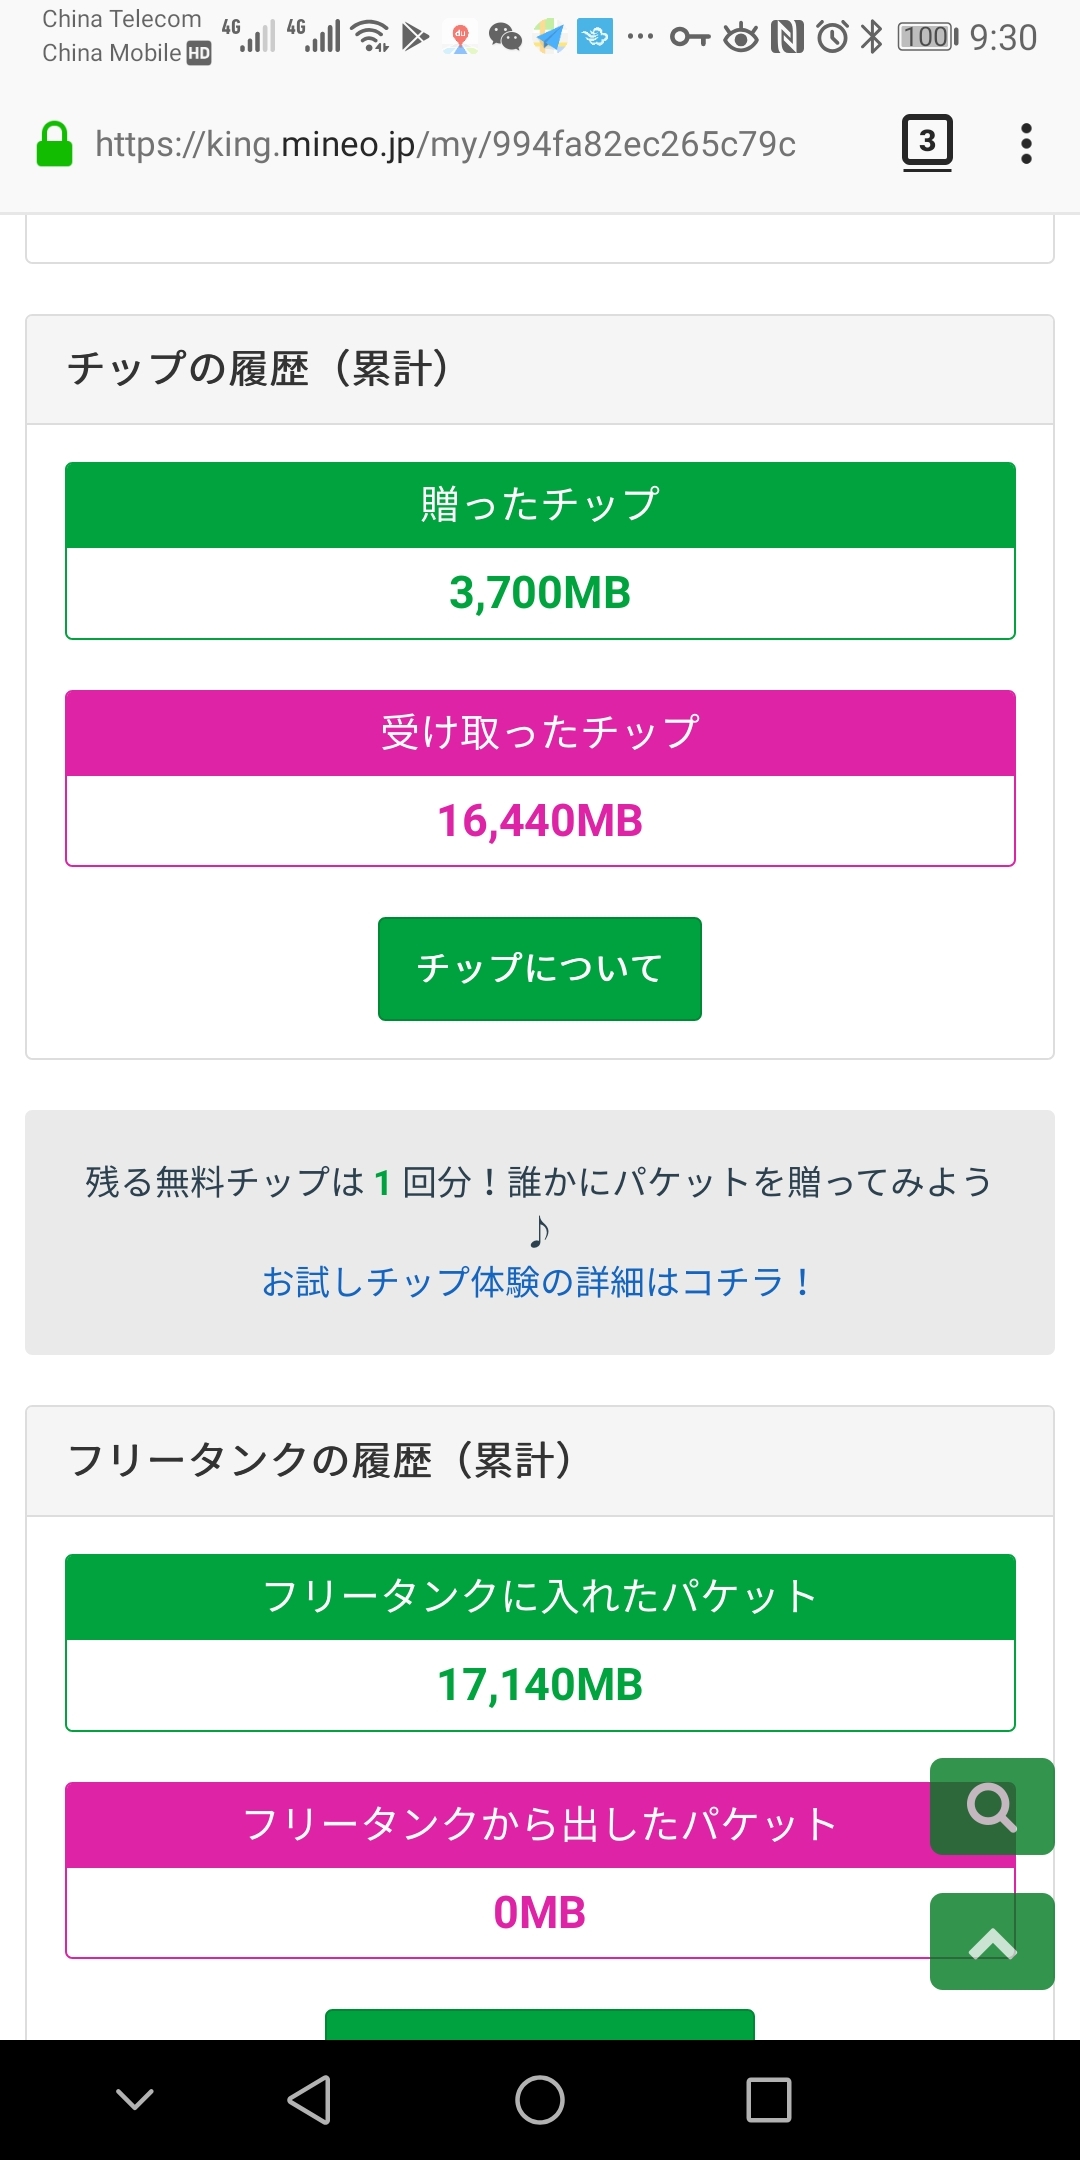Screen dimensions: 1080x2160
Task: Open the browser tab switcher showing 3
Action: pyautogui.click(x=927, y=142)
